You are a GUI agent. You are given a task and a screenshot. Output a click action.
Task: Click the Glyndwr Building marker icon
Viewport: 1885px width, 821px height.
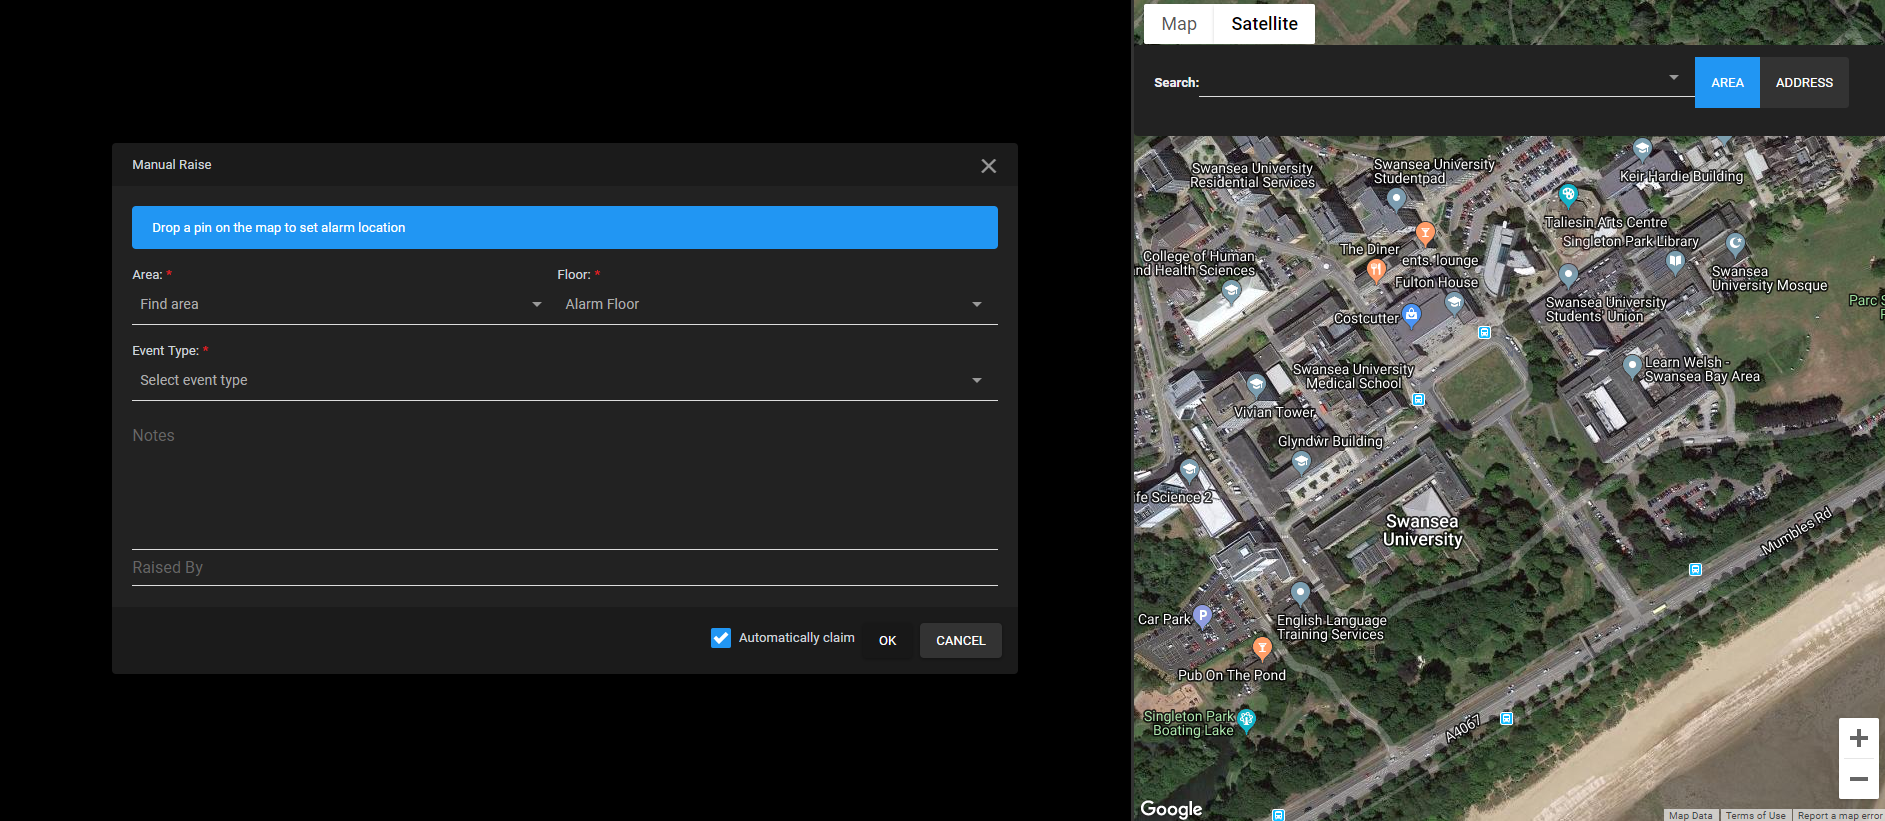click(1301, 461)
